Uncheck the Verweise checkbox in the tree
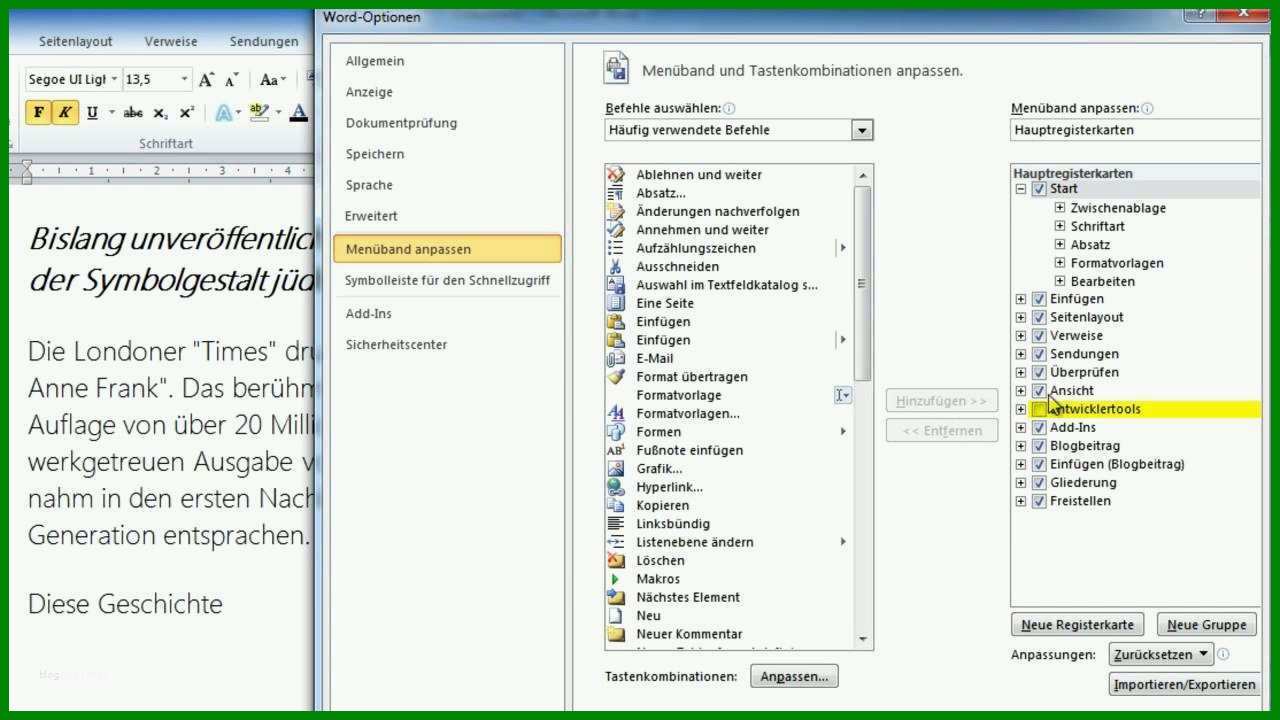This screenshot has width=1280, height=720. coord(1039,336)
